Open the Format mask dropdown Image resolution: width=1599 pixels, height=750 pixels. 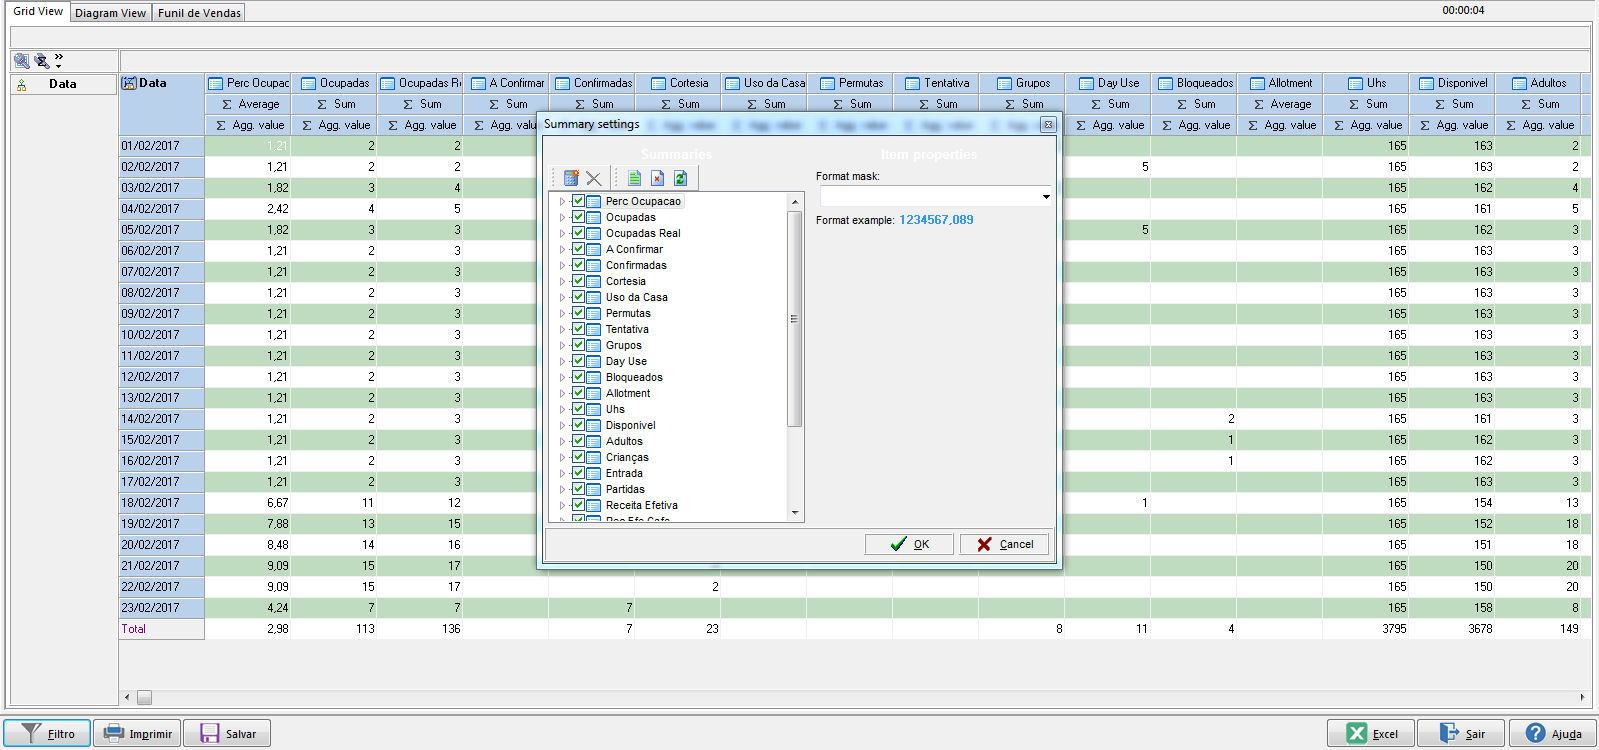[1046, 197]
